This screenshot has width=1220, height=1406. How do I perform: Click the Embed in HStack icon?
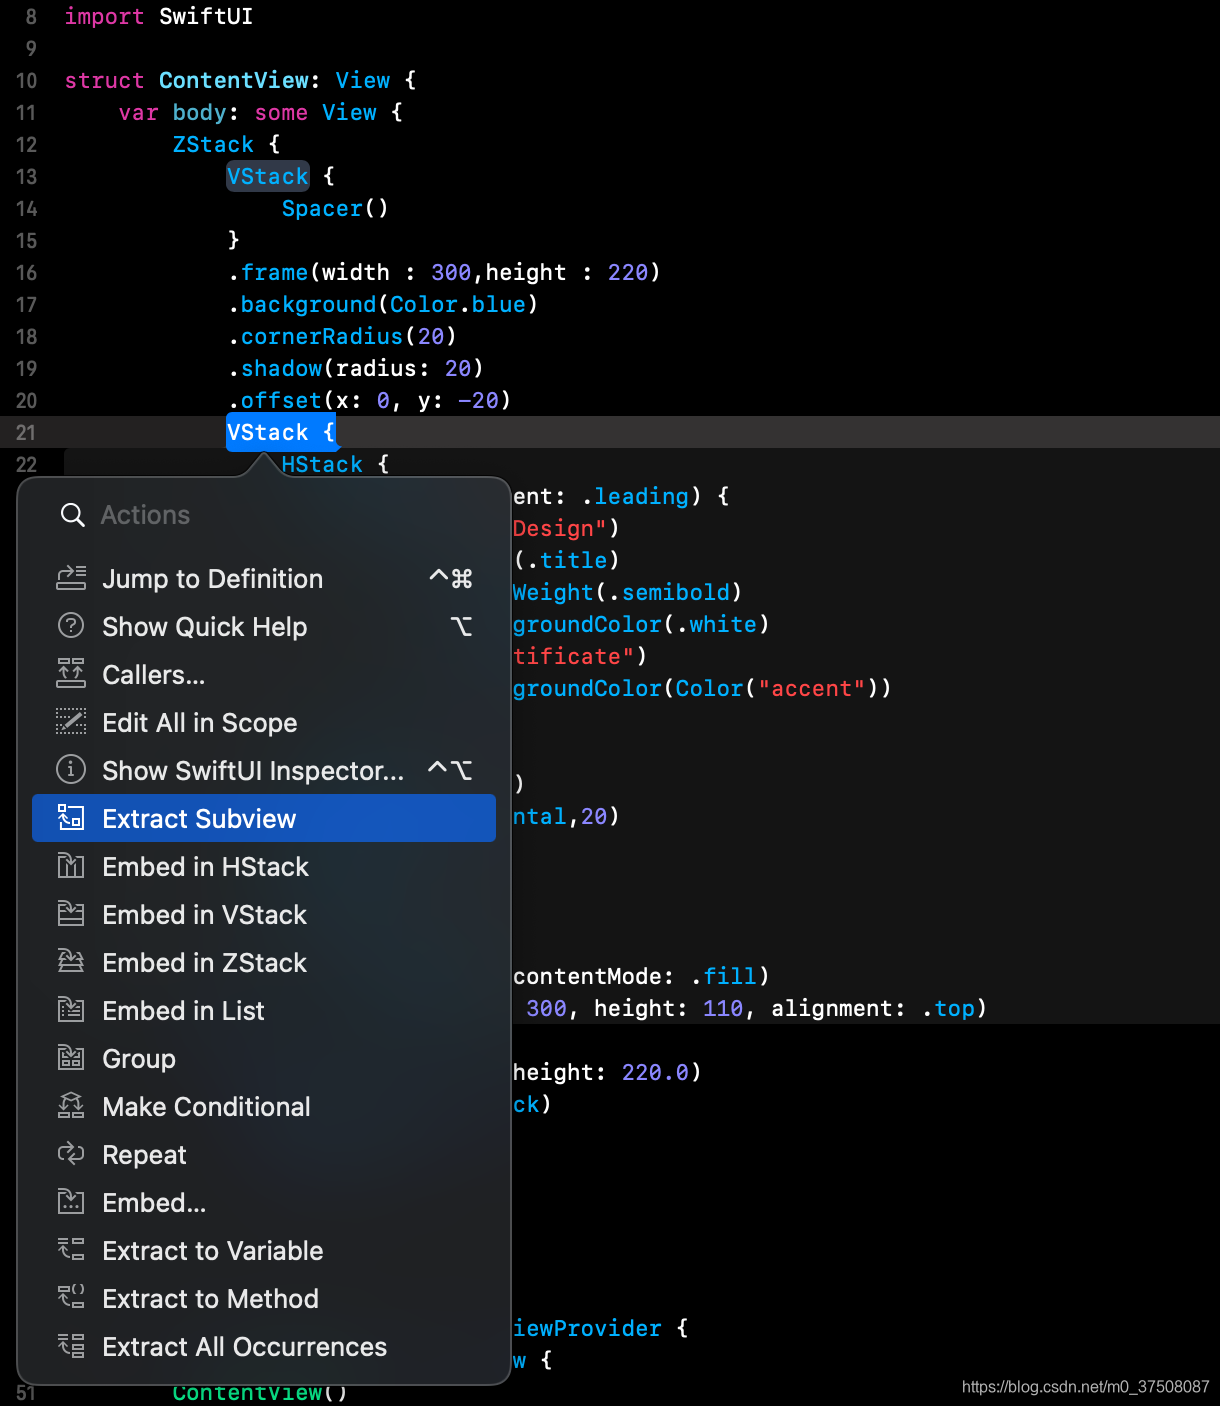pos(71,866)
